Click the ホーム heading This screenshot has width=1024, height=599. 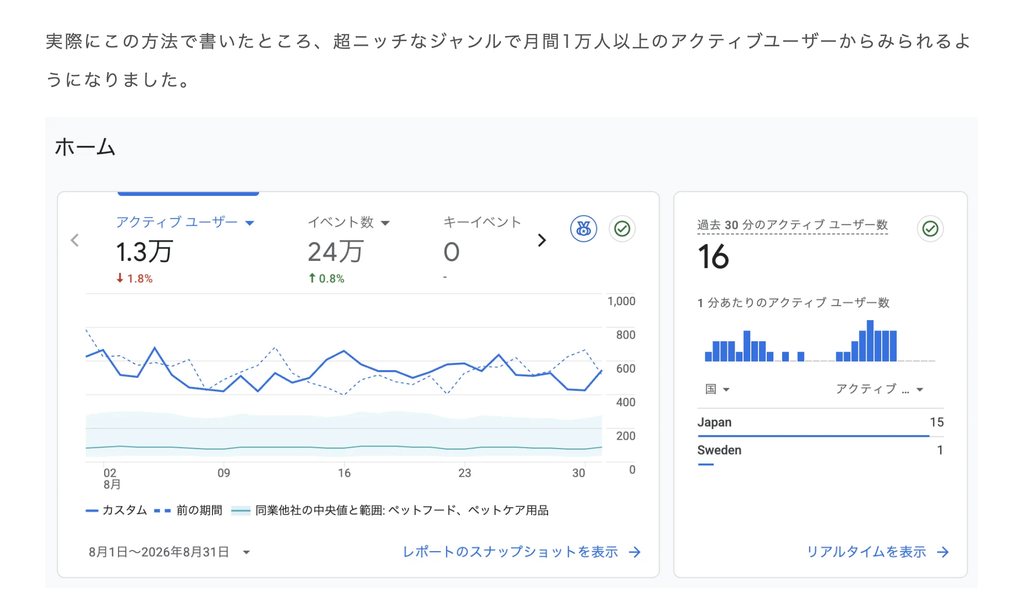pyautogui.click(x=85, y=147)
